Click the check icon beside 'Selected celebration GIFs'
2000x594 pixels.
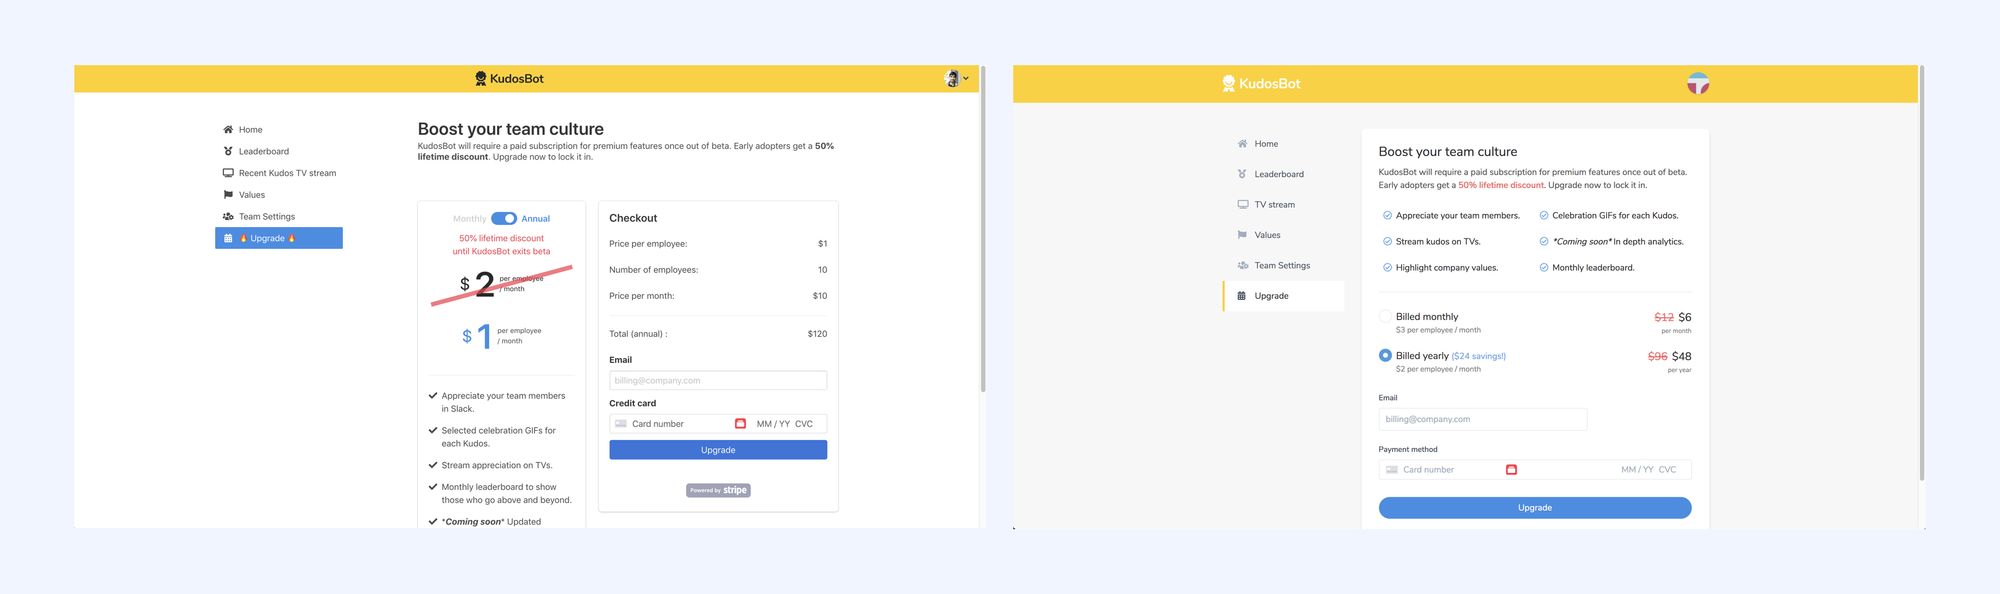[433, 430]
